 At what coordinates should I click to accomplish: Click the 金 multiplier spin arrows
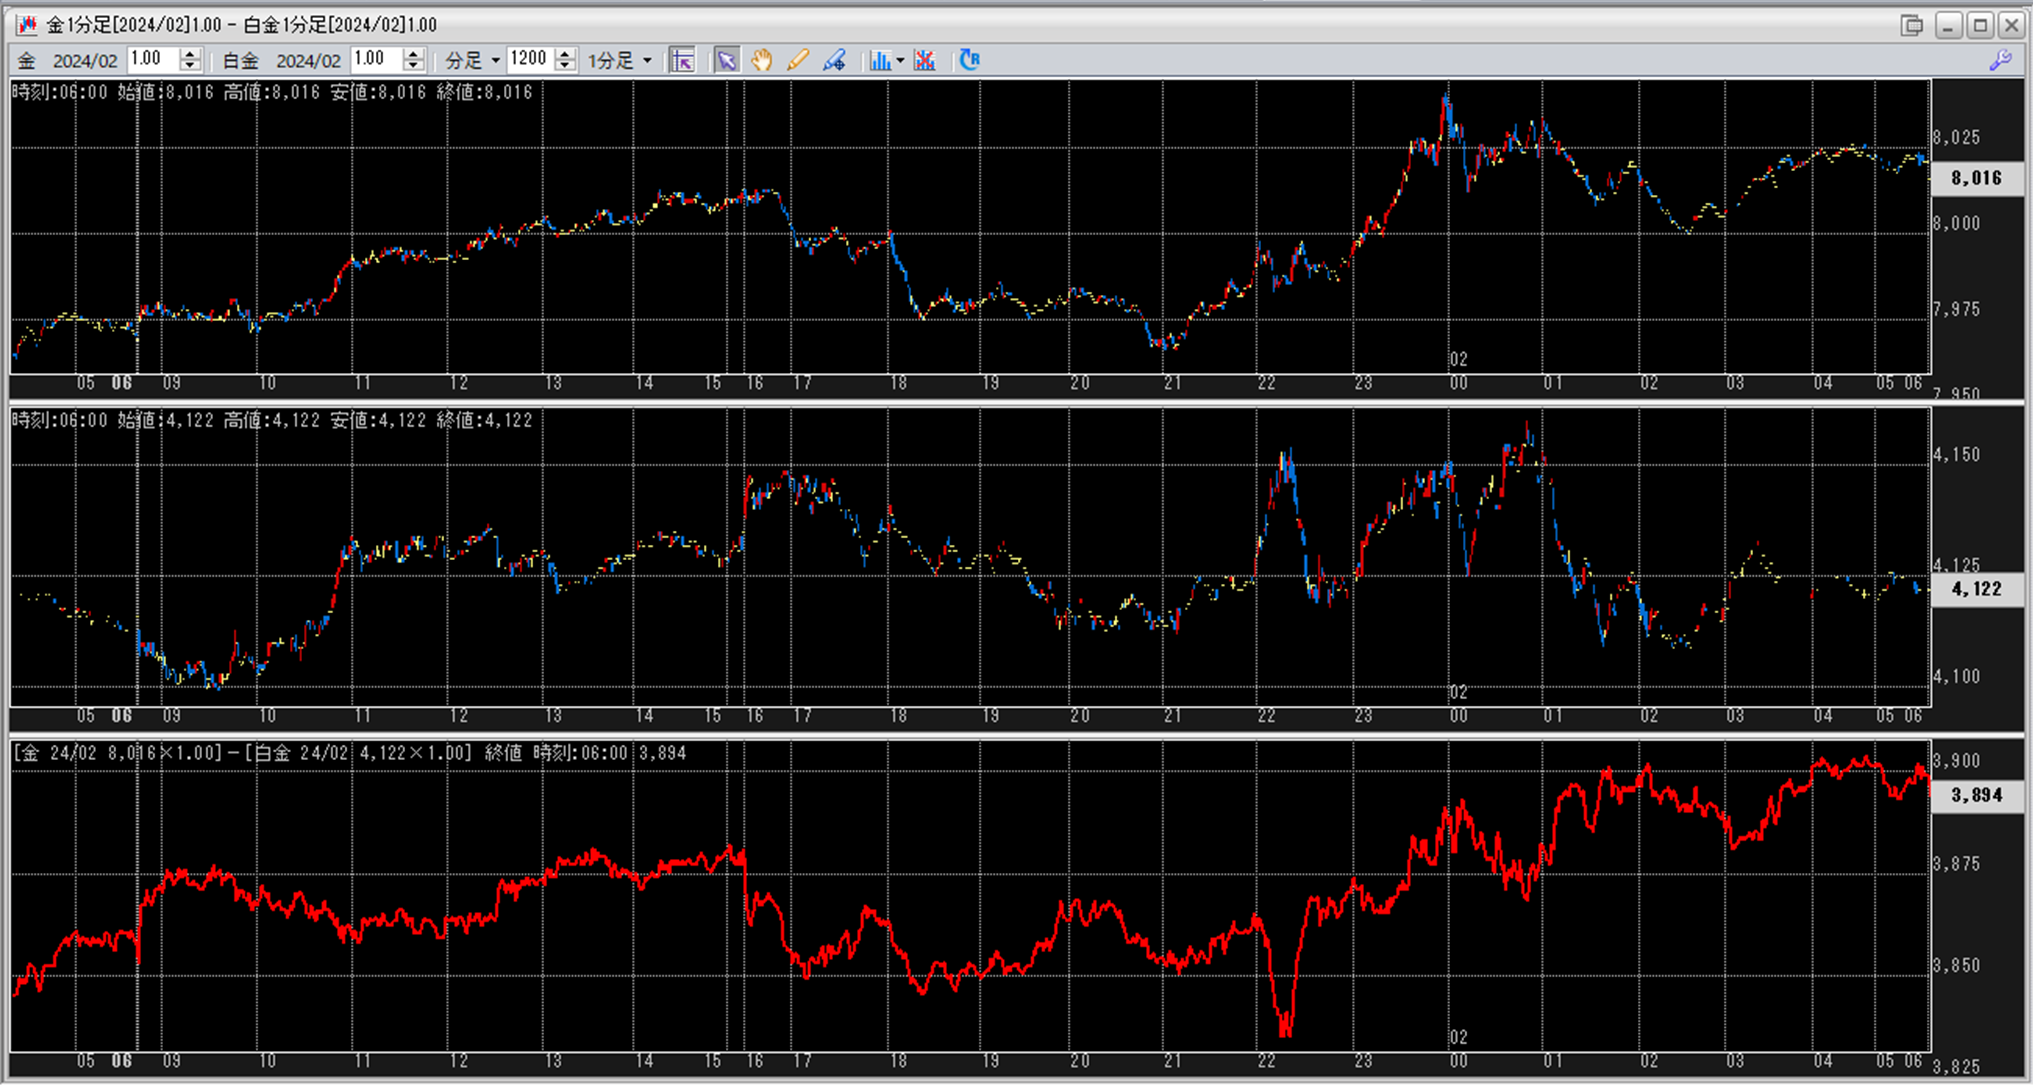(x=190, y=60)
